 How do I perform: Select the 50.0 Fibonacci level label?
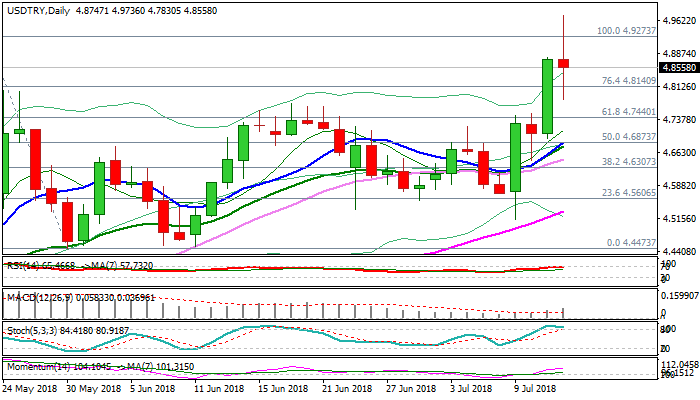[x=628, y=137]
